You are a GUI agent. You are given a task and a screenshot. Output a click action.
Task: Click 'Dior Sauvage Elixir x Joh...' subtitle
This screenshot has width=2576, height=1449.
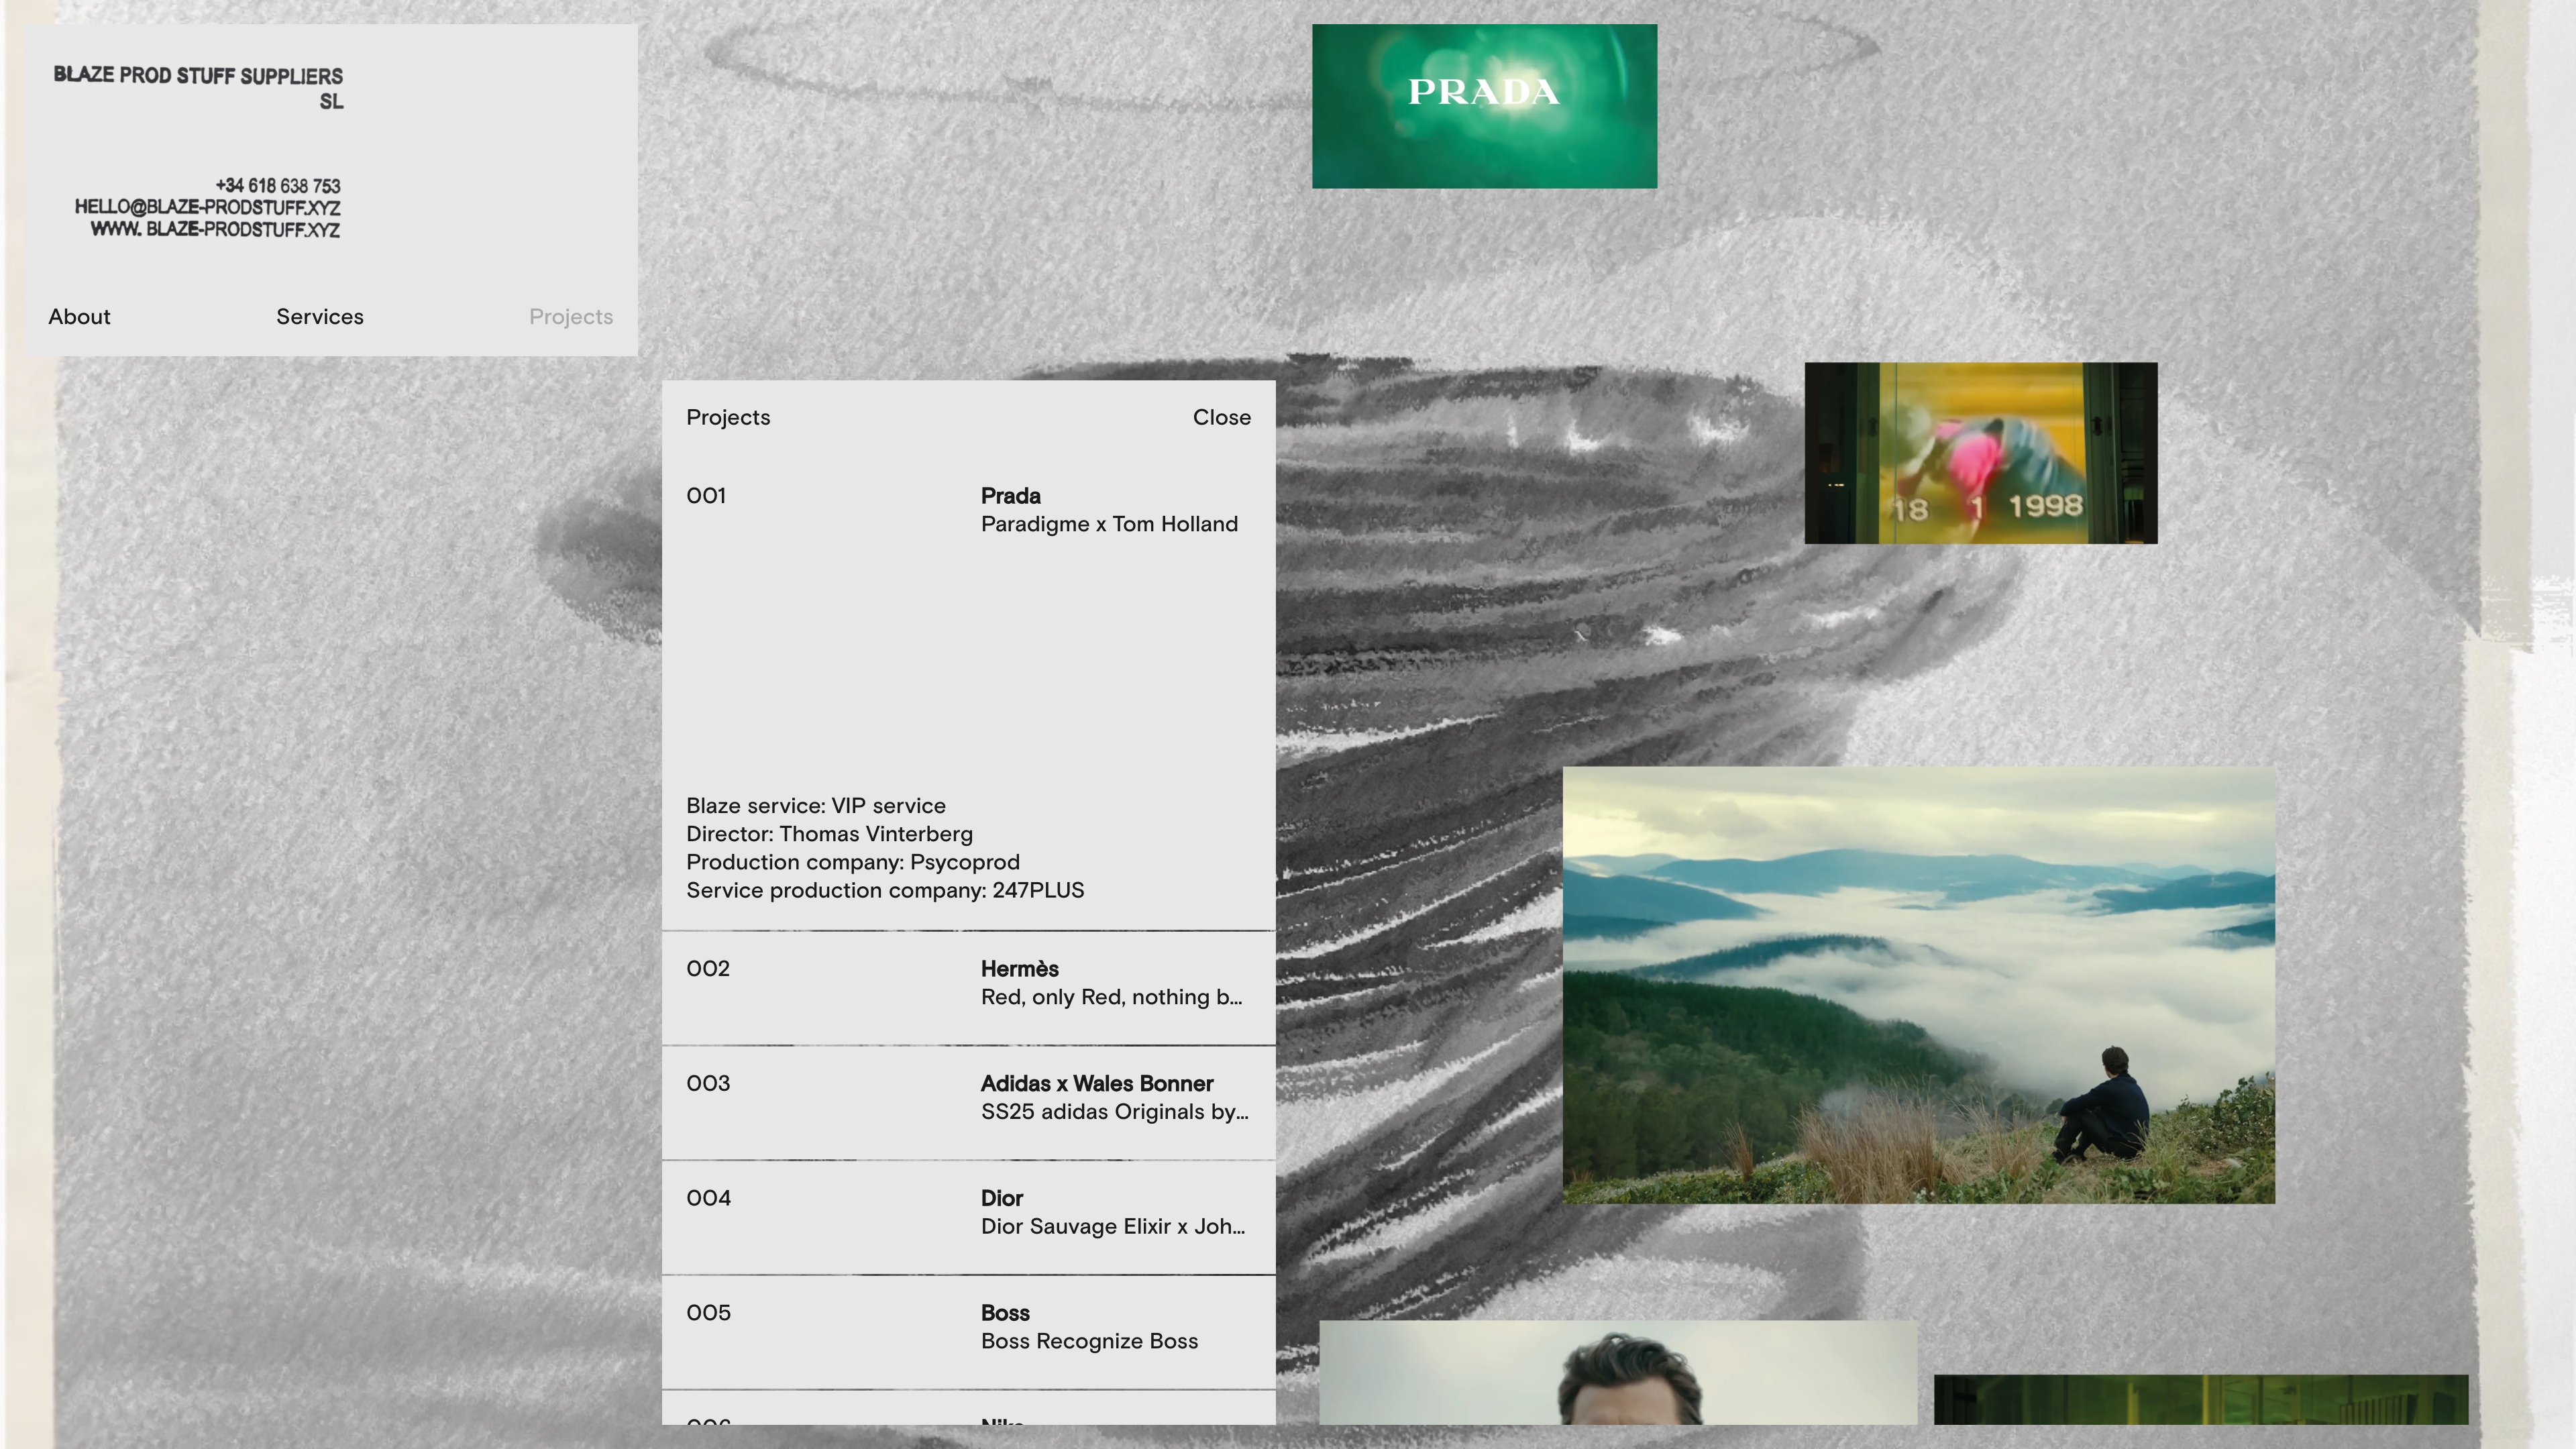(x=1113, y=1227)
